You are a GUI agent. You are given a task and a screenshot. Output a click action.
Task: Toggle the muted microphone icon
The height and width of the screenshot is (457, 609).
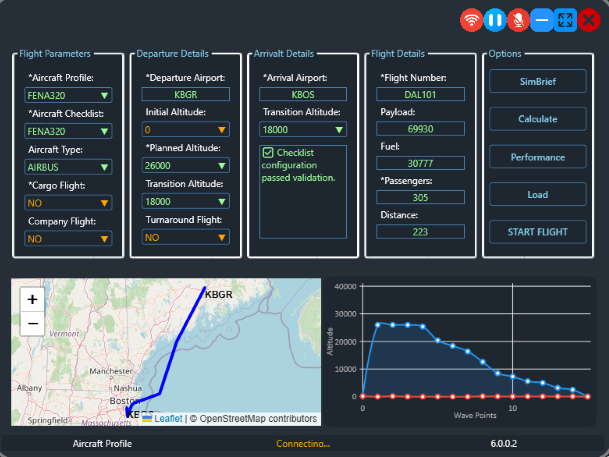pyautogui.click(x=517, y=19)
